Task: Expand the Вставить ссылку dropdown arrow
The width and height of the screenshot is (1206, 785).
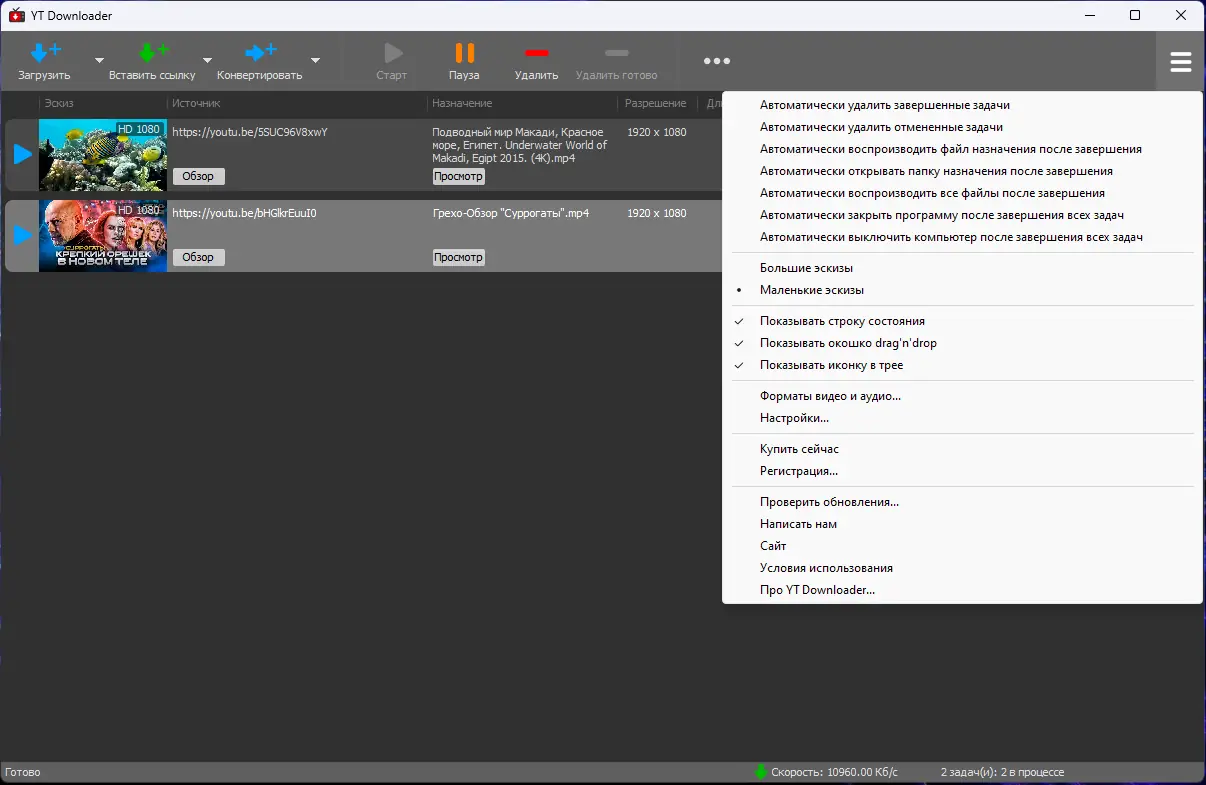Action: coord(207,60)
